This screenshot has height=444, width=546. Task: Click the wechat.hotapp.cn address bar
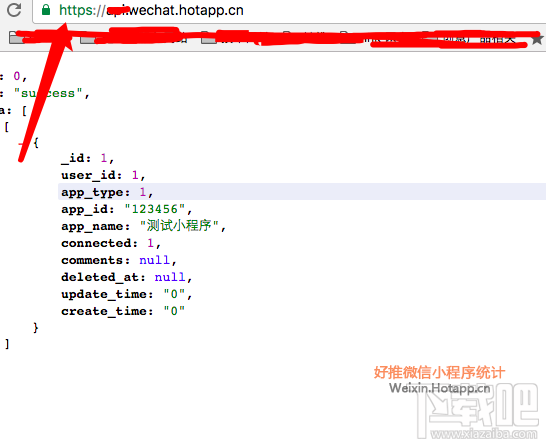[x=289, y=11]
